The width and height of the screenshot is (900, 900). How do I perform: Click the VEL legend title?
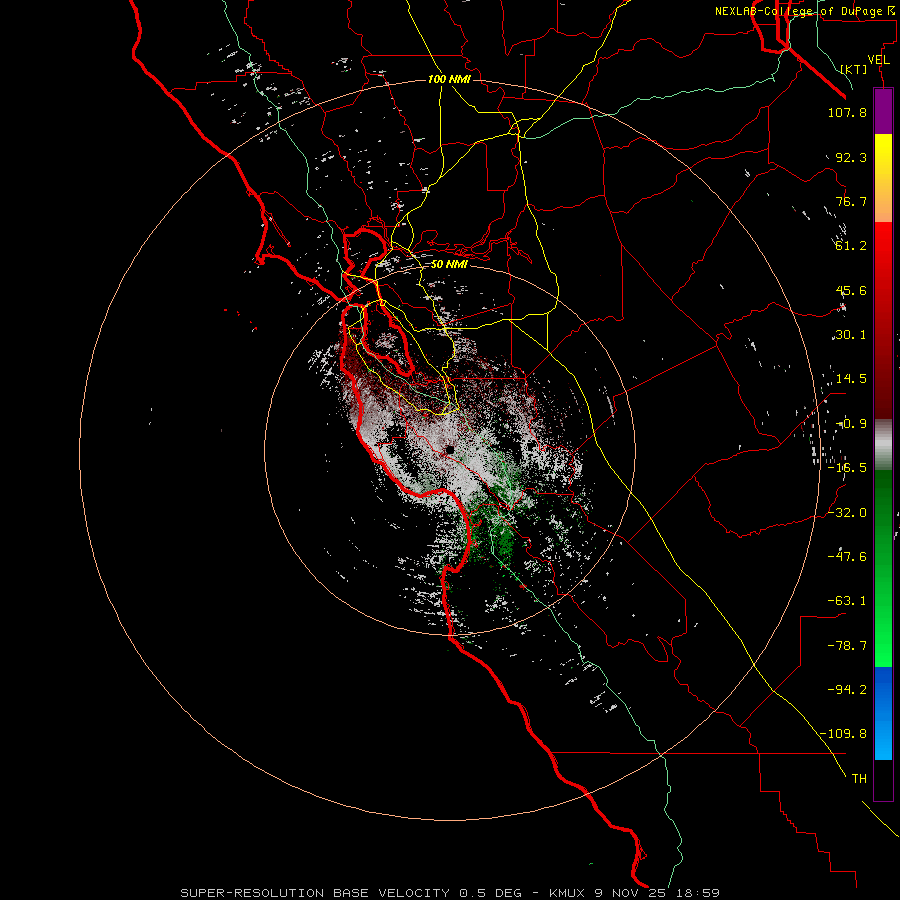[x=878, y=59]
